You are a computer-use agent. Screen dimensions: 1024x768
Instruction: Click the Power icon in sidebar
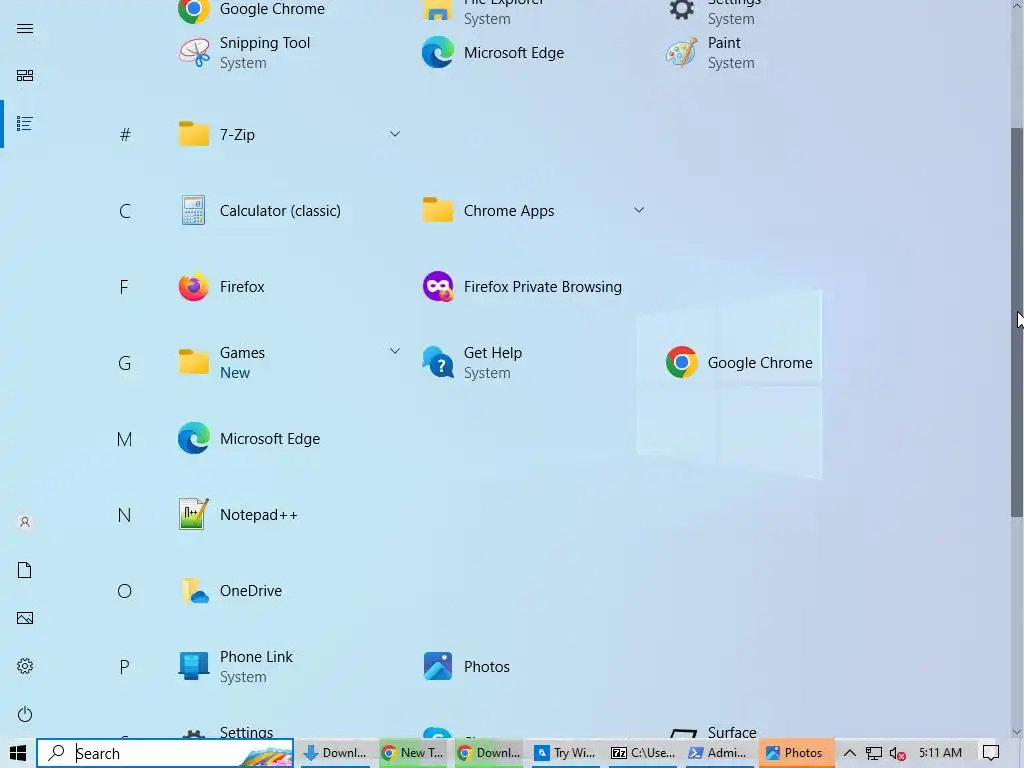pos(25,714)
